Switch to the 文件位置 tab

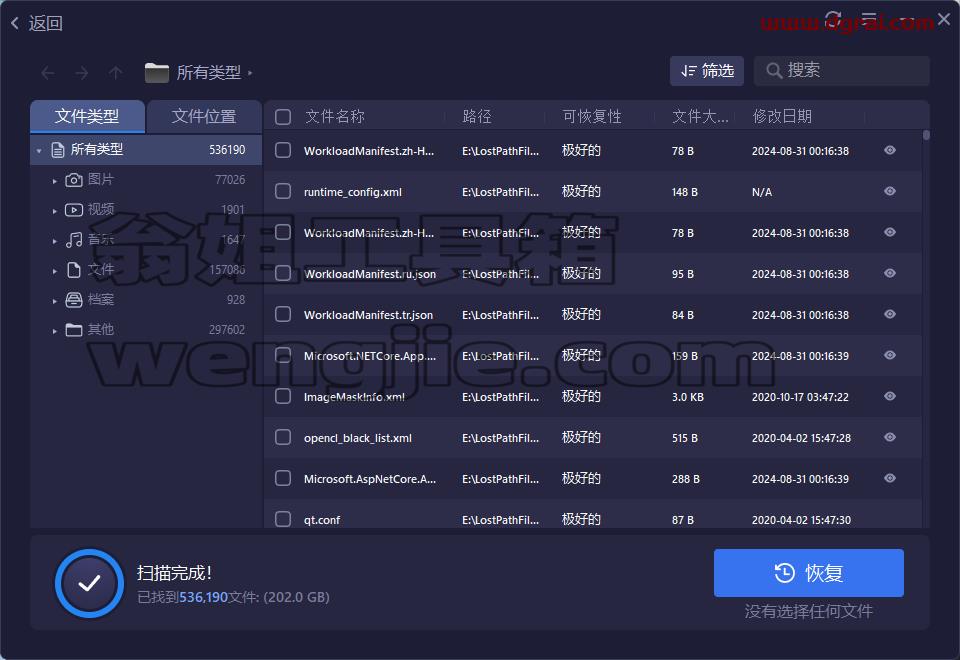(204, 116)
